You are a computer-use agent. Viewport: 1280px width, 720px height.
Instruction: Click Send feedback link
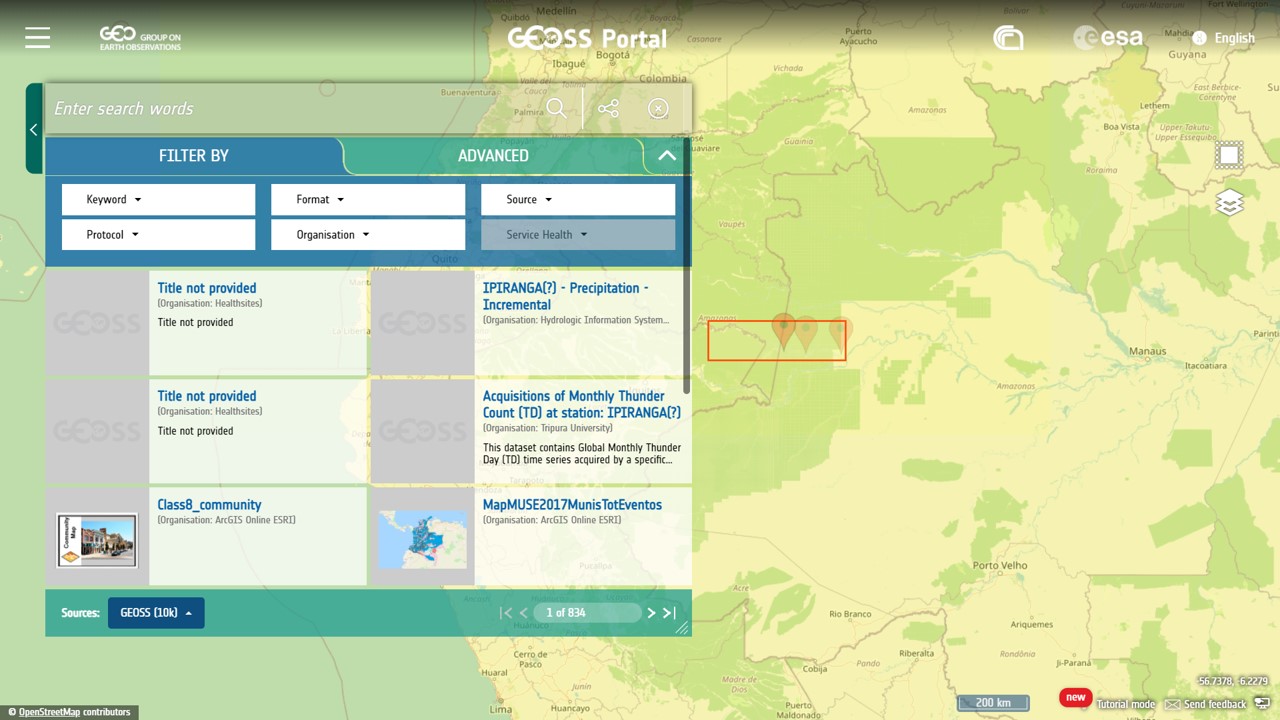pyautogui.click(x=1214, y=704)
